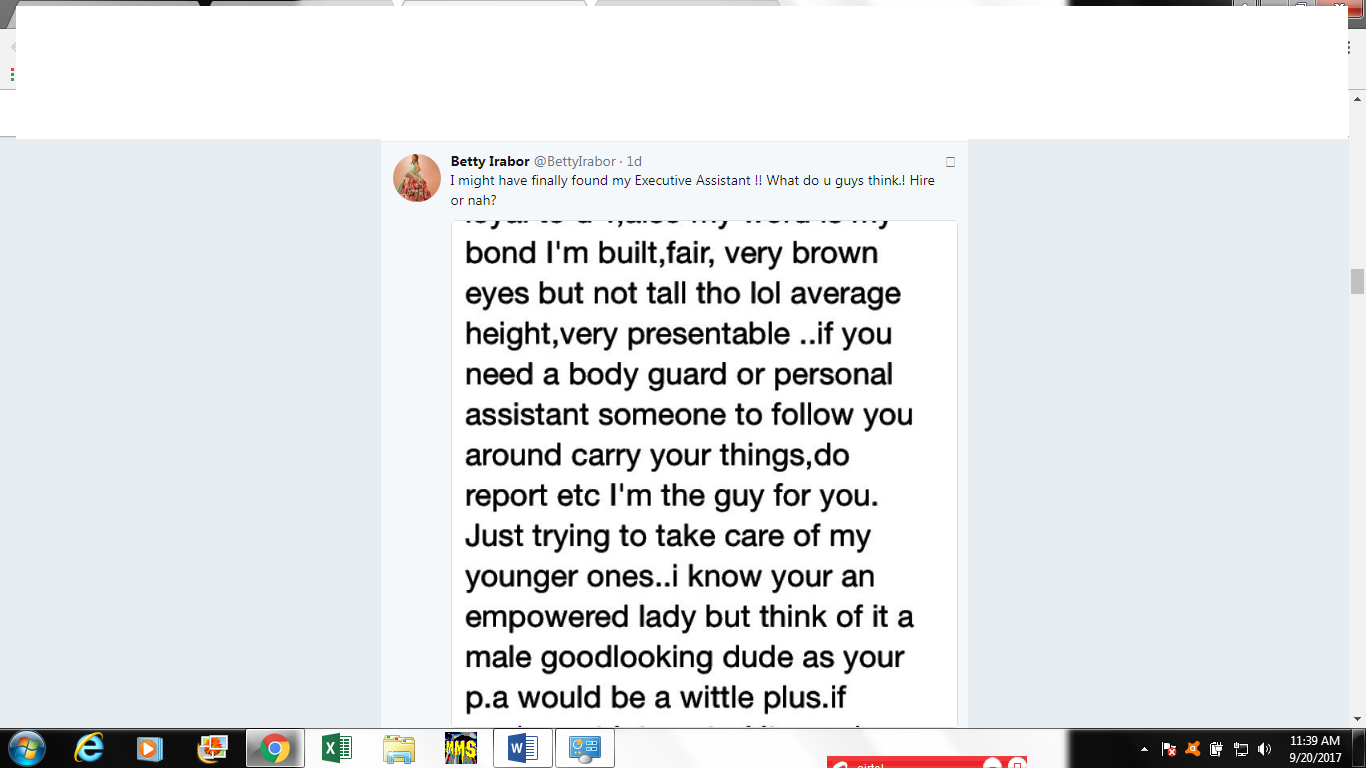View Betty Irabor's profile picture

pos(417,178)
